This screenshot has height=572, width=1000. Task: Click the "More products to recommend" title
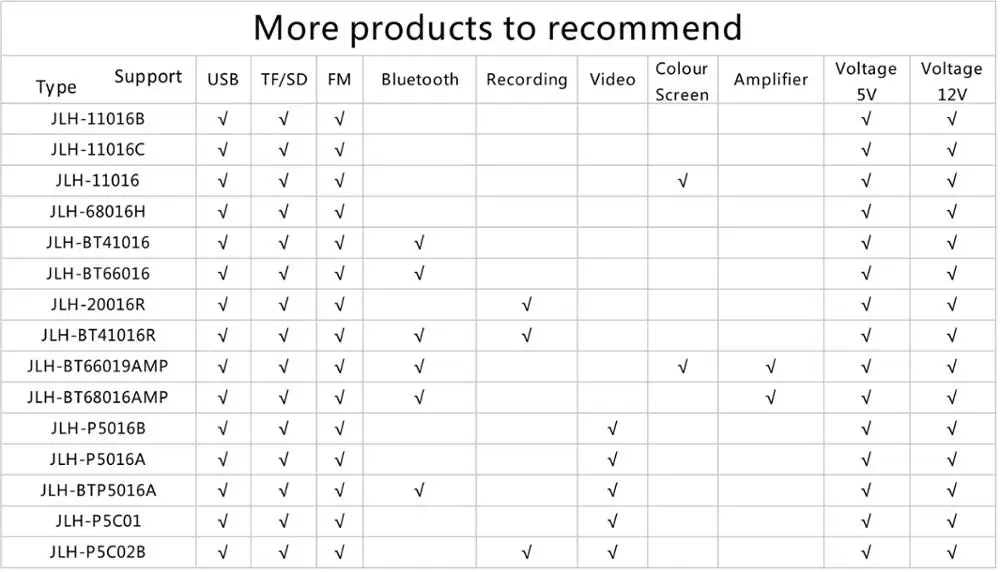point(498,28)
